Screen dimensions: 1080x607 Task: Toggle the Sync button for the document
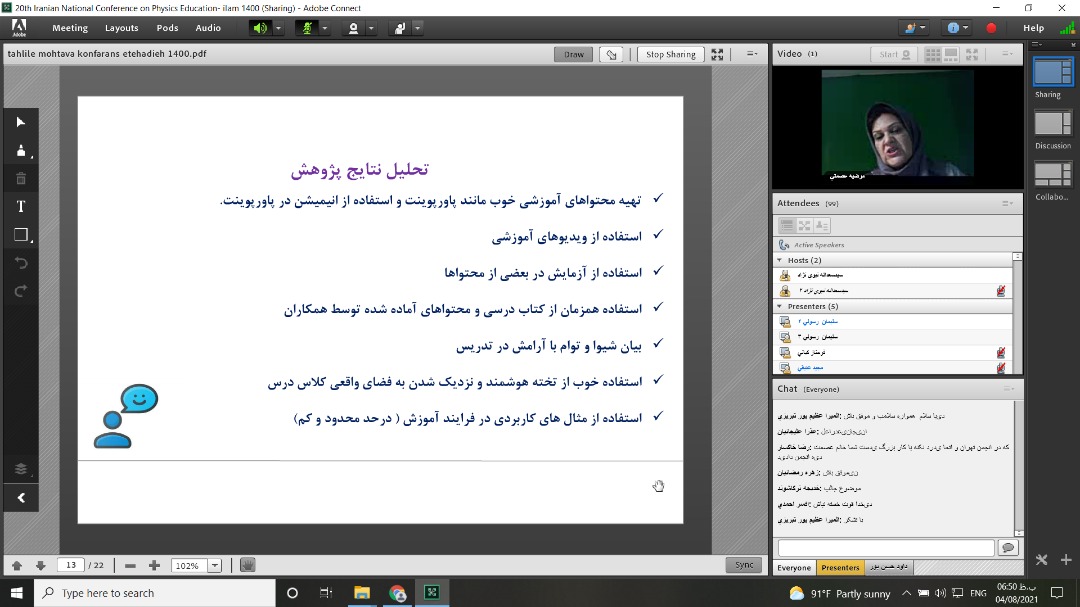tap(744, 565)
